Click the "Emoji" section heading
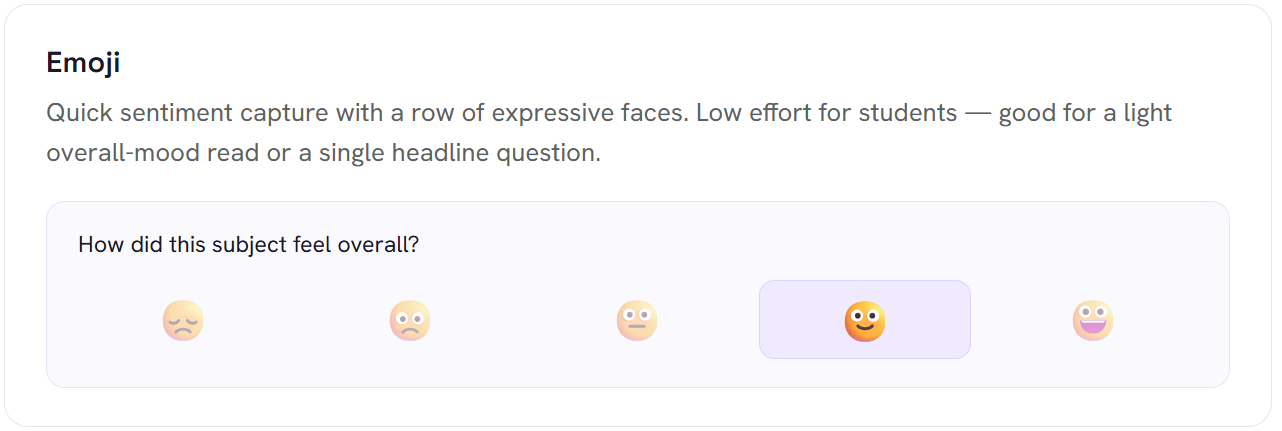1282x431 pixels. (83, 63)
